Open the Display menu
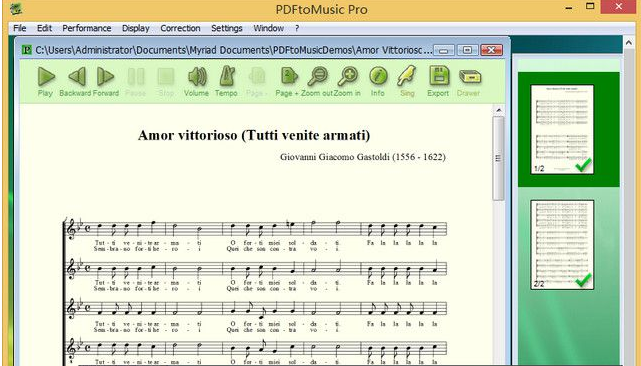This screenshot has width=641, height=366. coord(136,28)
